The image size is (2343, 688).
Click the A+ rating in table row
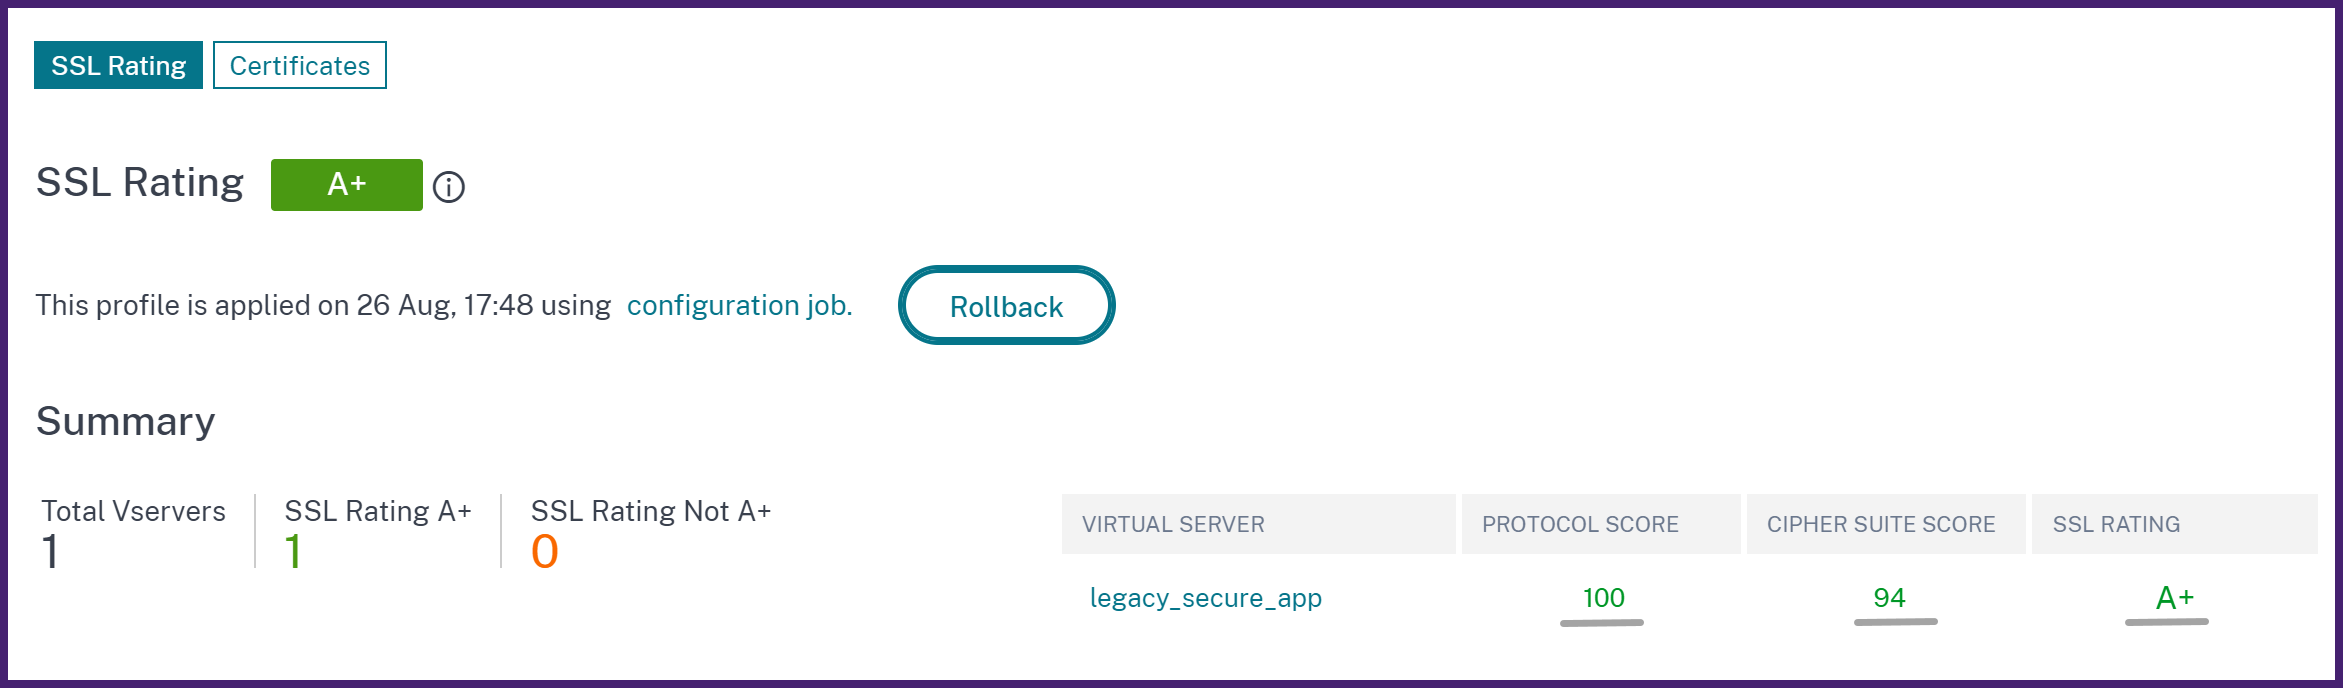click(x=2174, y=598)
